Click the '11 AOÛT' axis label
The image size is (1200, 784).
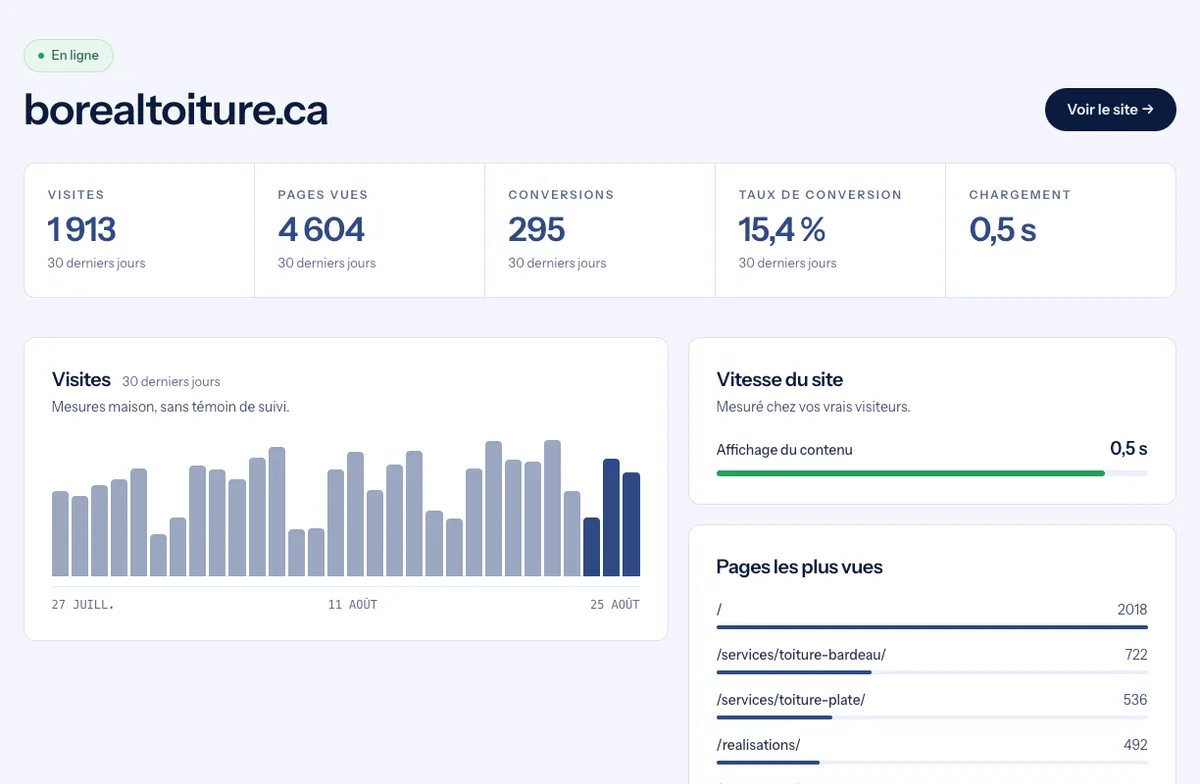[353, 604]
